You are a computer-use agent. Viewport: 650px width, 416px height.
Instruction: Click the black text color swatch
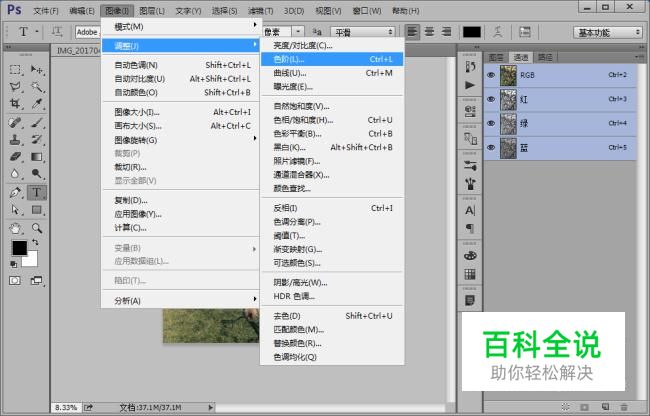(x=471, y=32)
